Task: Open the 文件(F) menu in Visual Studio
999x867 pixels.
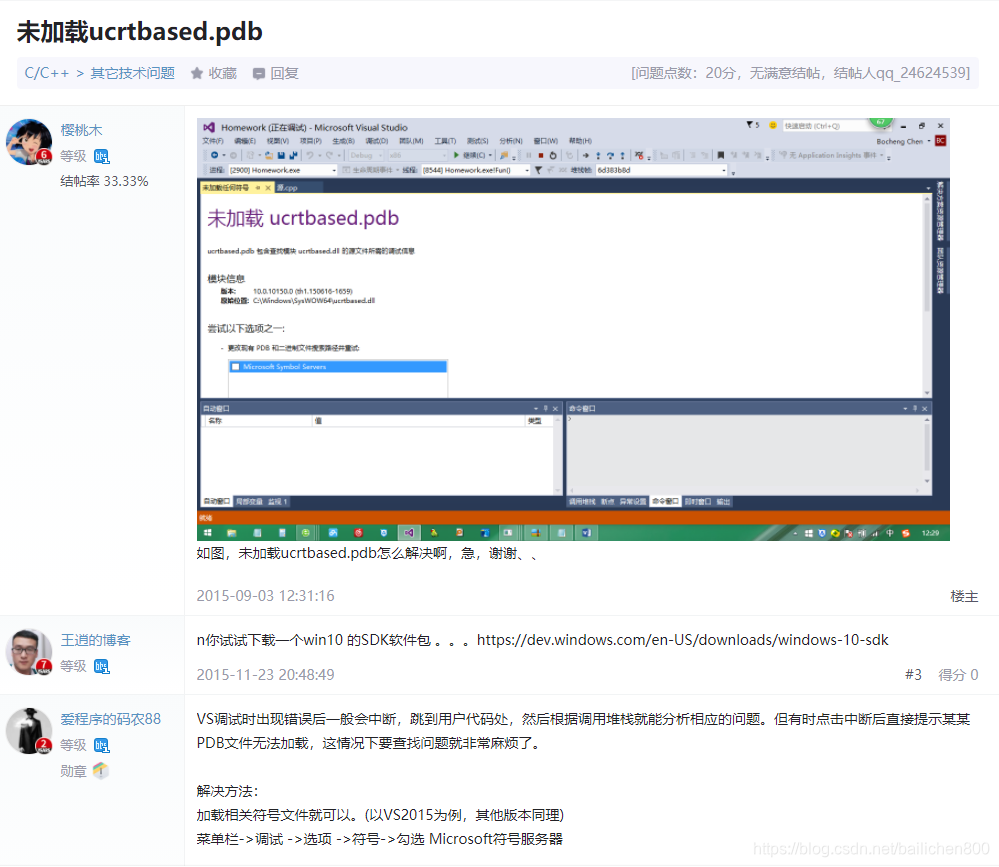Action: point(213,141)
